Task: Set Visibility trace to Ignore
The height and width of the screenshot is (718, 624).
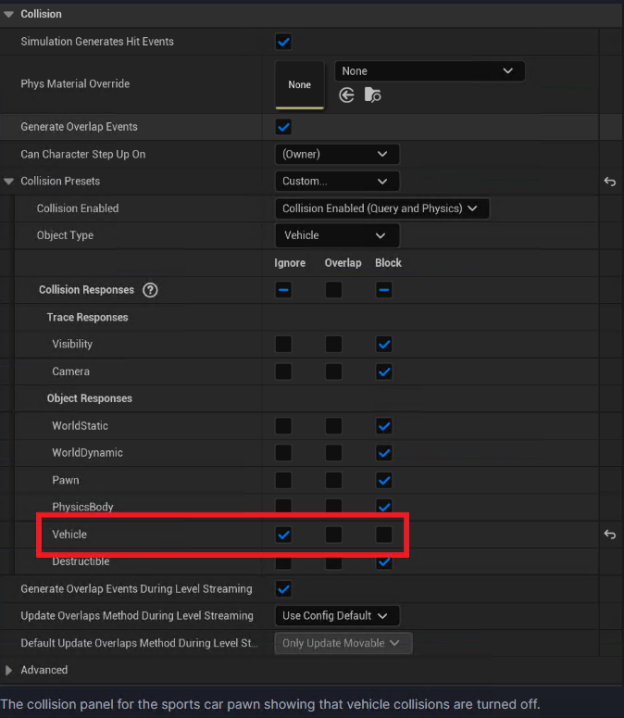Action: [283, 344]
